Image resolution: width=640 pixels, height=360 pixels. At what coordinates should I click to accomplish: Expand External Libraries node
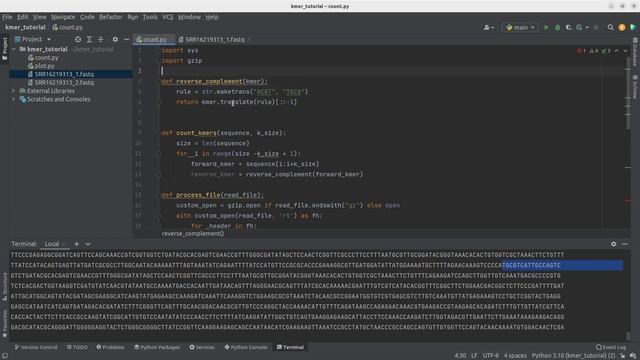coord(14,91)
